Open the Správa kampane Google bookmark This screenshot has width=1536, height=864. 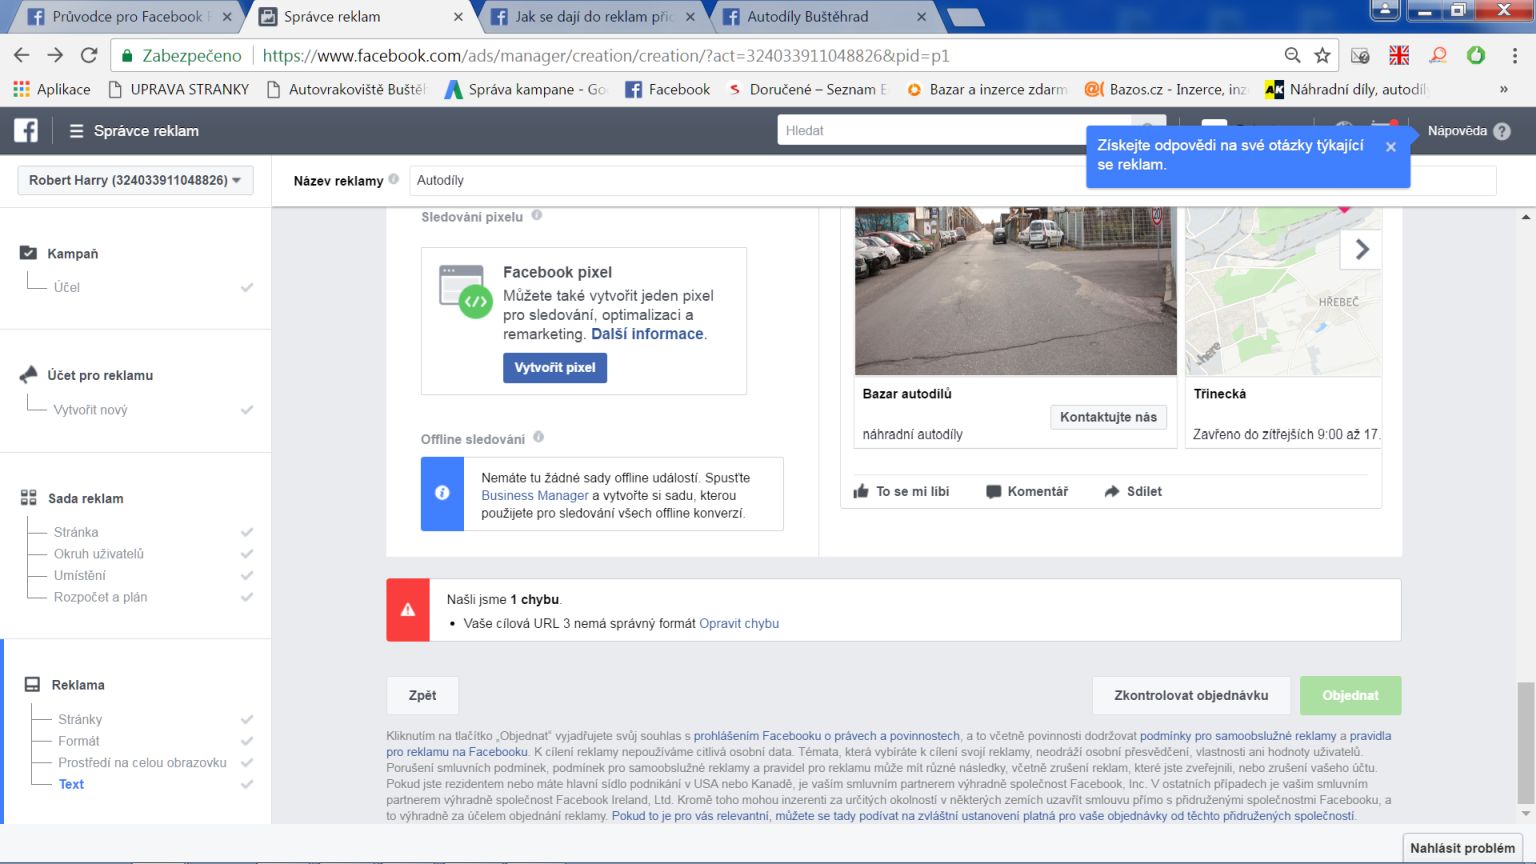(x=526, y=89)
